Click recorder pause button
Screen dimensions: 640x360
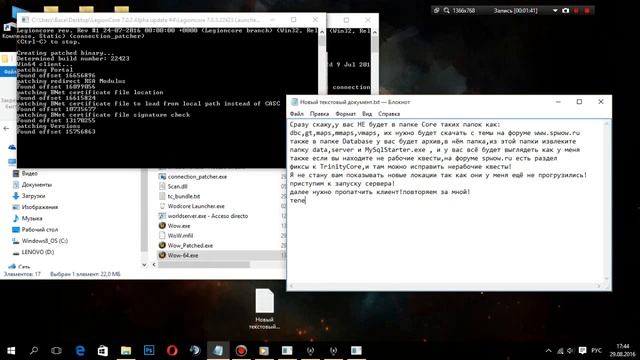click(x=576, y=11)
